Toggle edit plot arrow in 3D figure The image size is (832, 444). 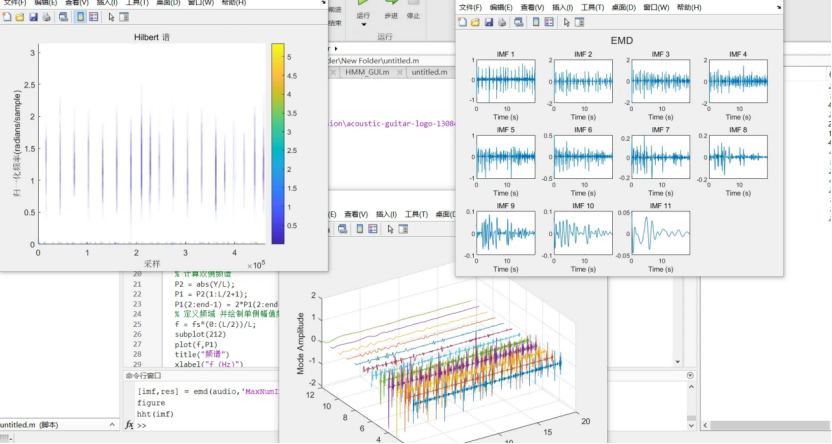390,229
